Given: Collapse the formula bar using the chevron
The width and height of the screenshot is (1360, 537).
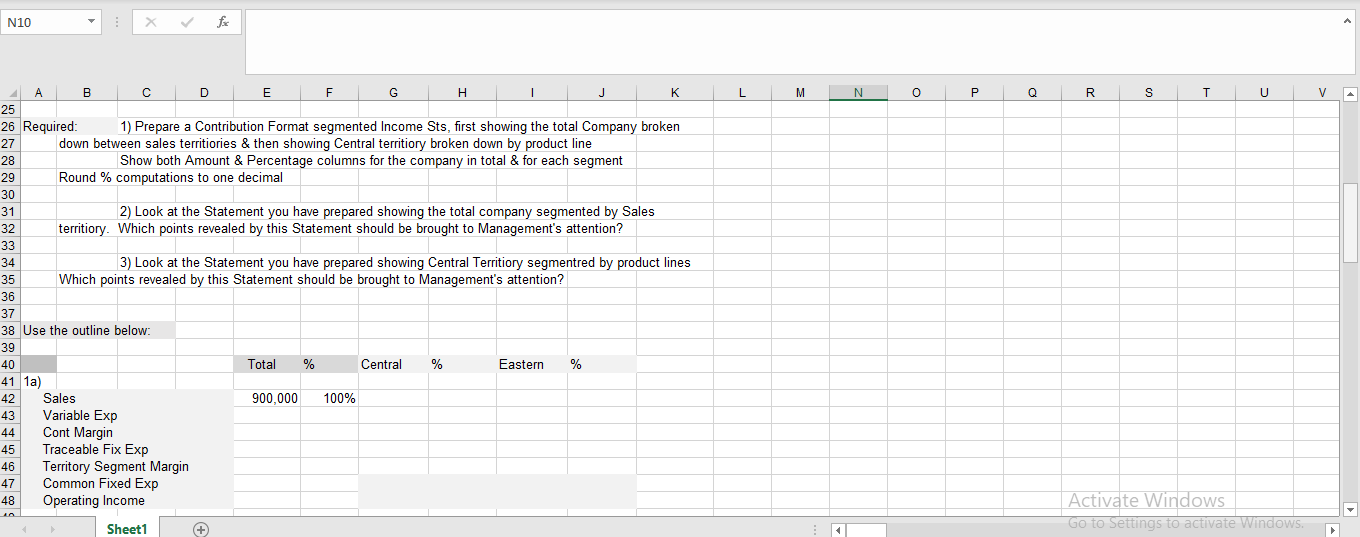Looking at the screenshot, I should click(x=1347, y=22).
